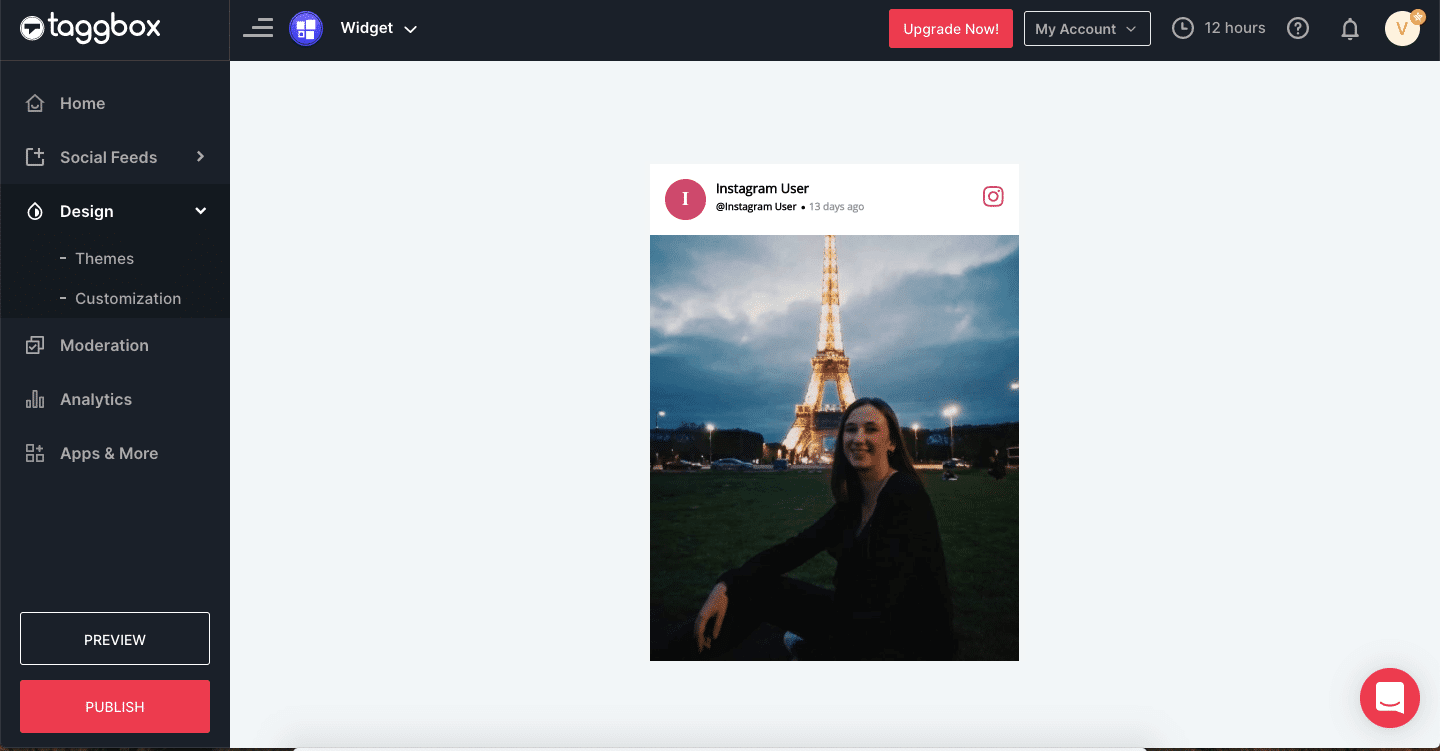1440x751 pixels.
Task: Open the help question mark icon
Action: pos(1298,28)
